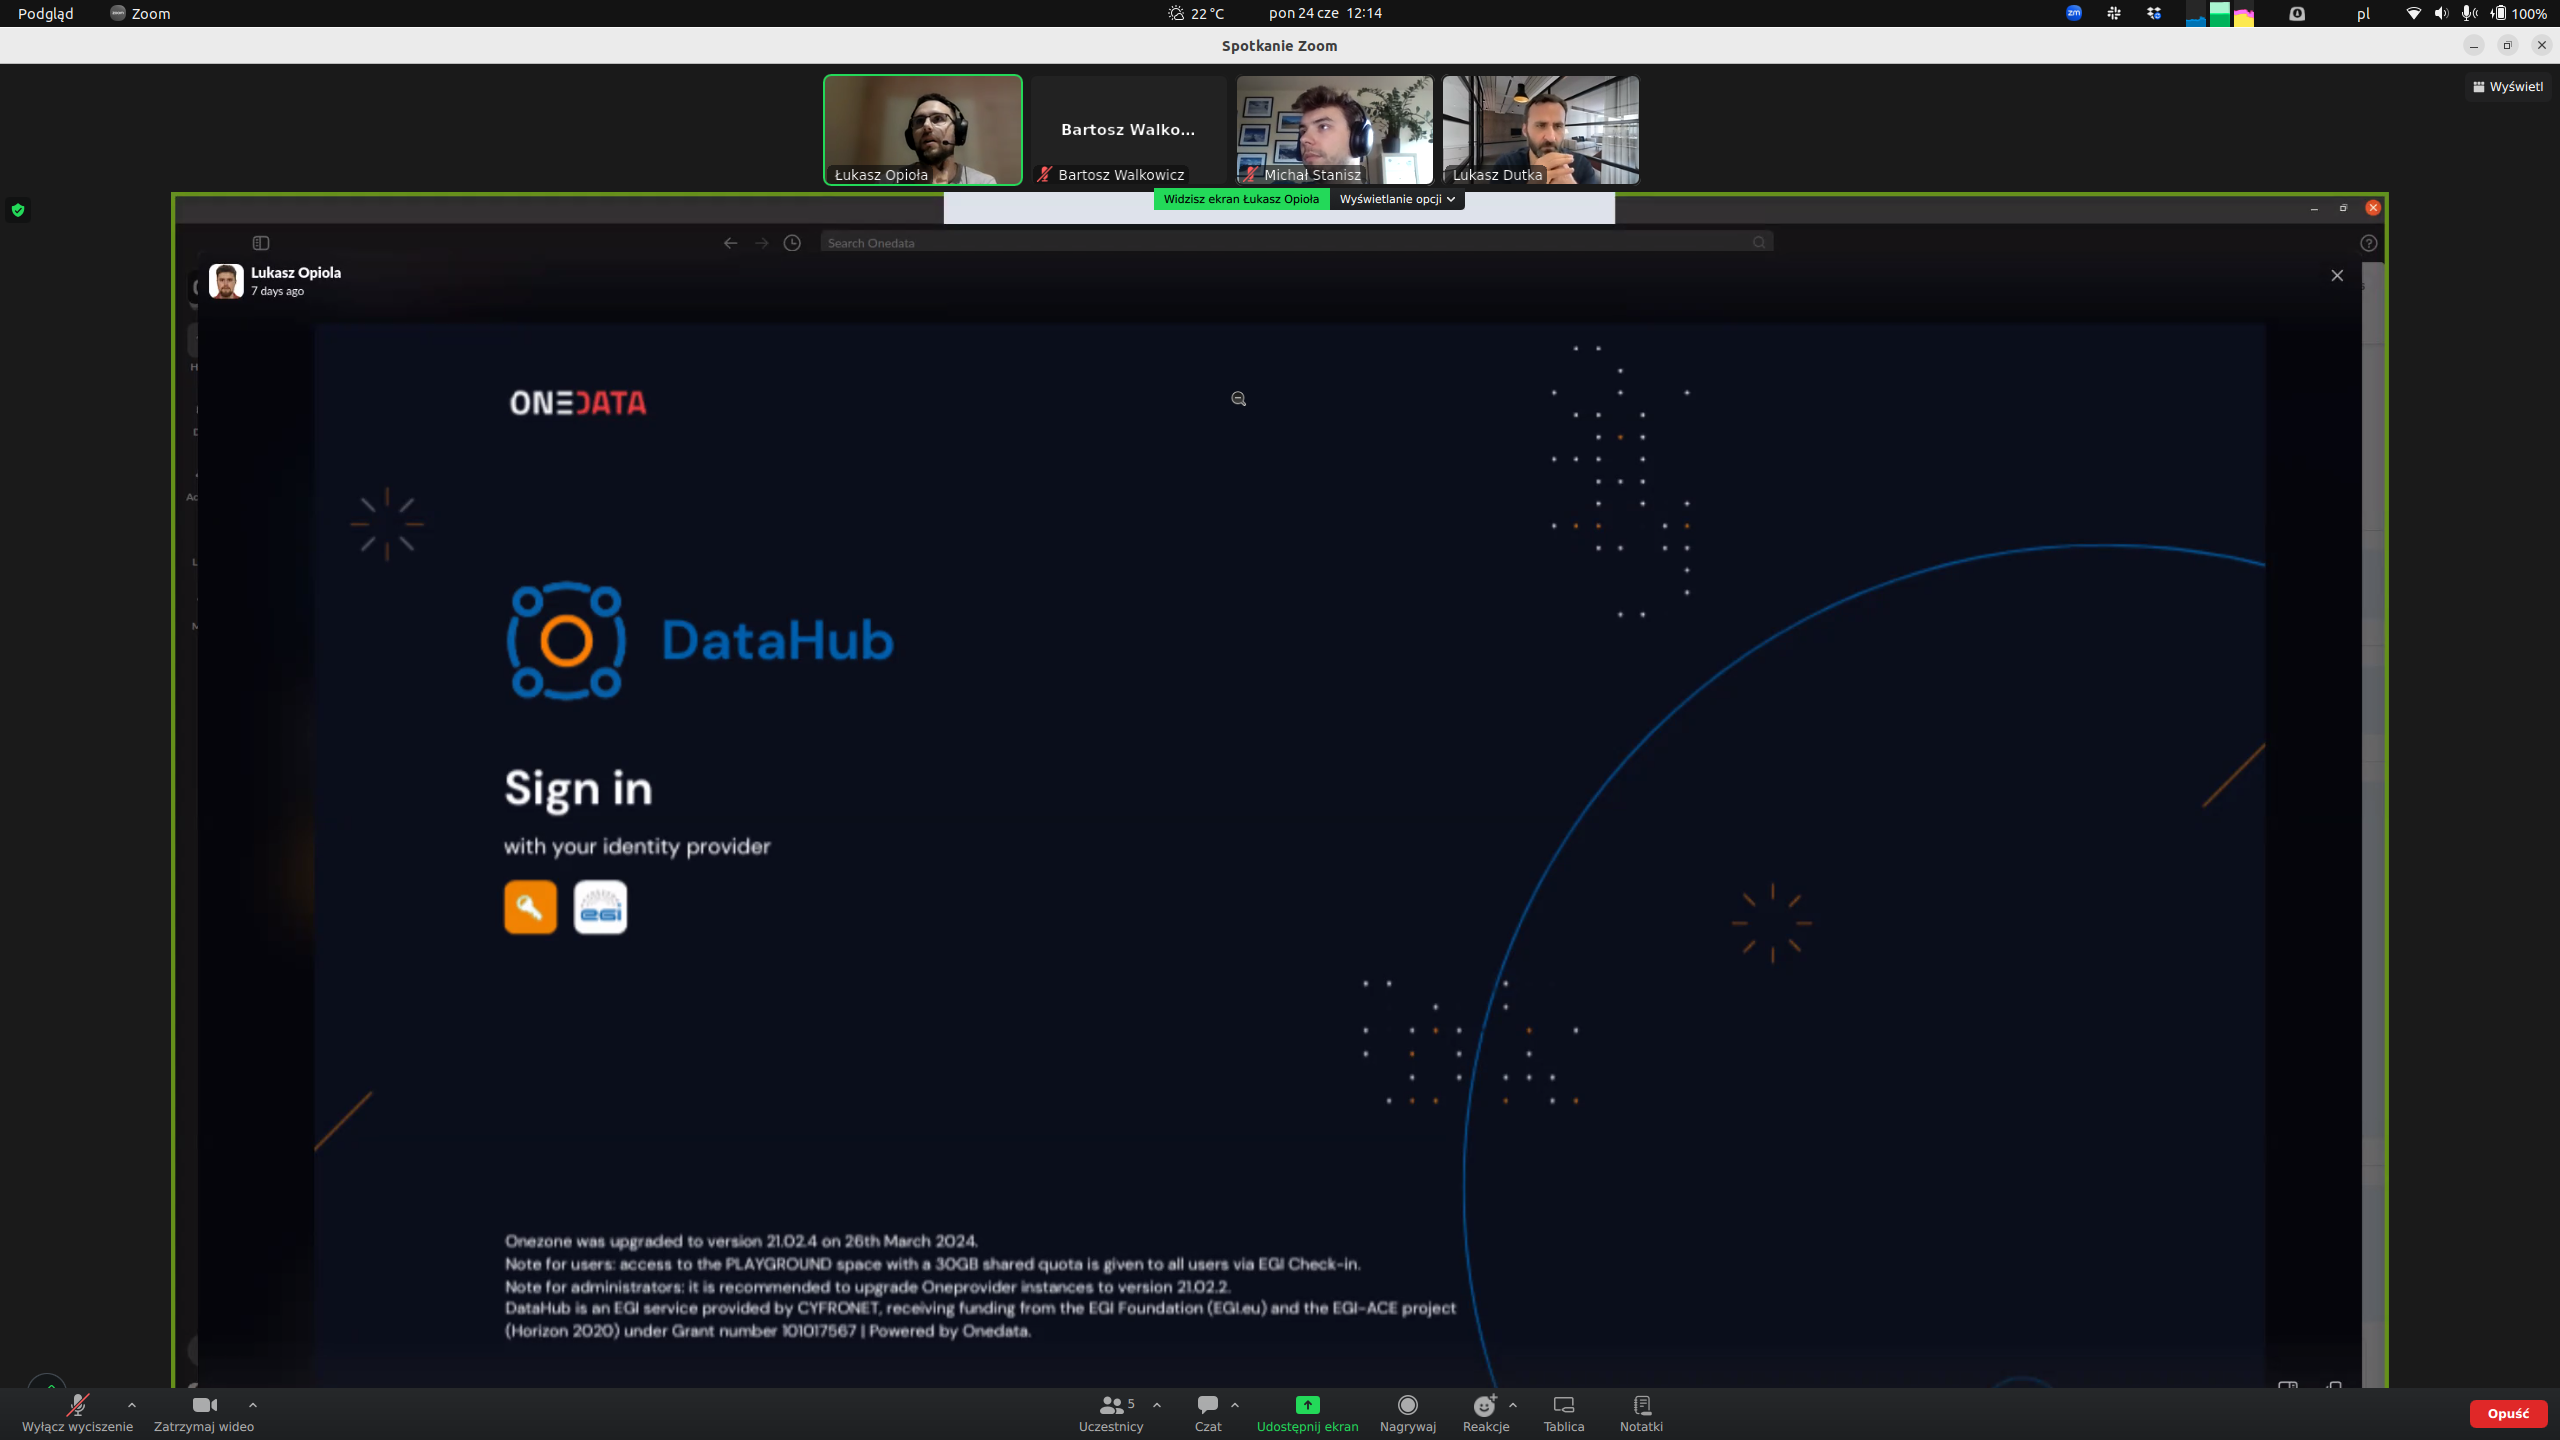Unmute microphone via Wyłącz wyciszenie
The width and height of the screenshot is (2560, 1440).
click(77, 1411)
